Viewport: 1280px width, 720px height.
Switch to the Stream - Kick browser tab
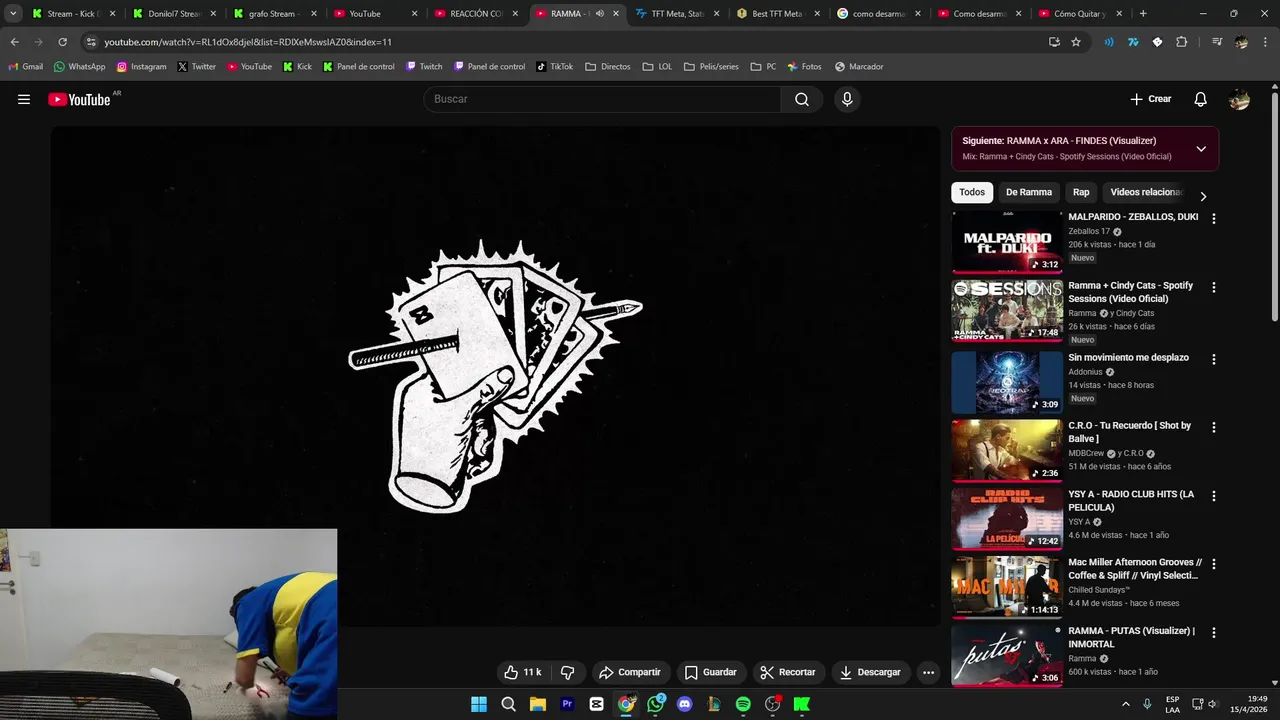pyautogui.click(x=73, y=14)
